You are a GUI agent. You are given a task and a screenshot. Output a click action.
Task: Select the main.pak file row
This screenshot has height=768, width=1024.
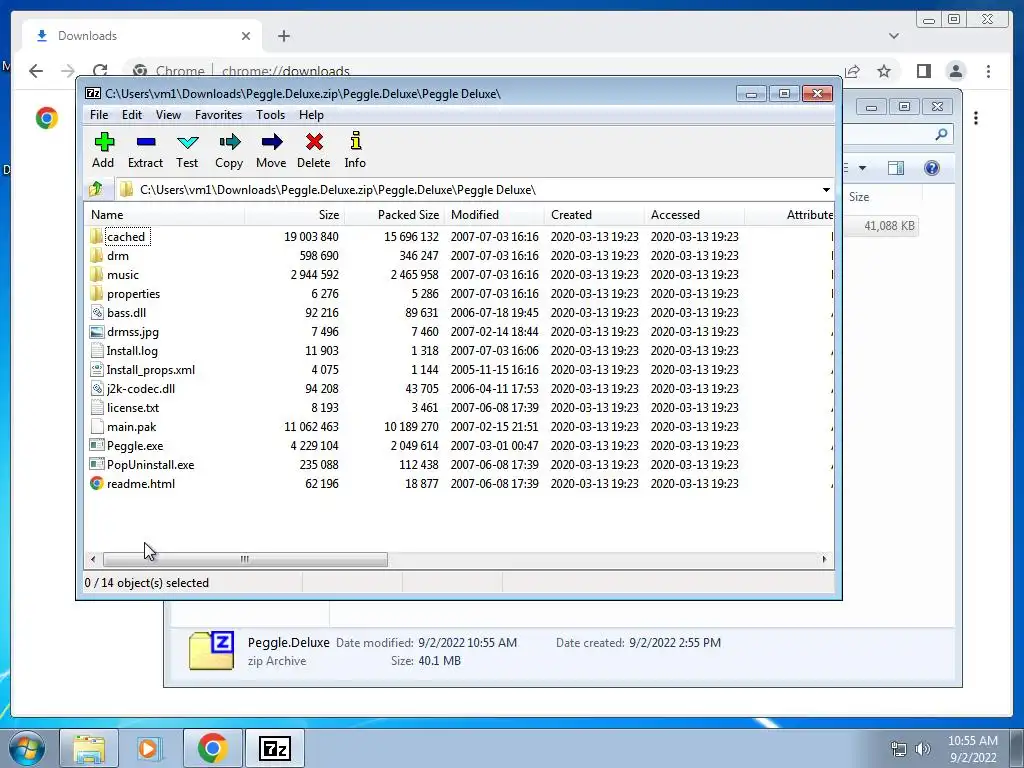click(x=458, y=426)
